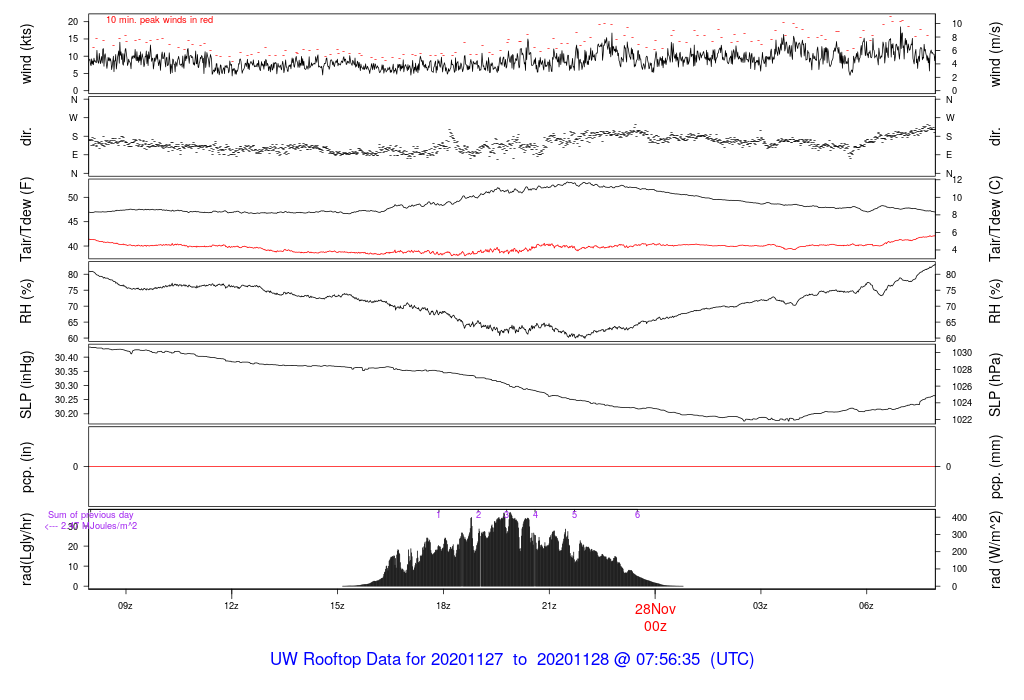Click the "21z" time tick label

[549, 605]
